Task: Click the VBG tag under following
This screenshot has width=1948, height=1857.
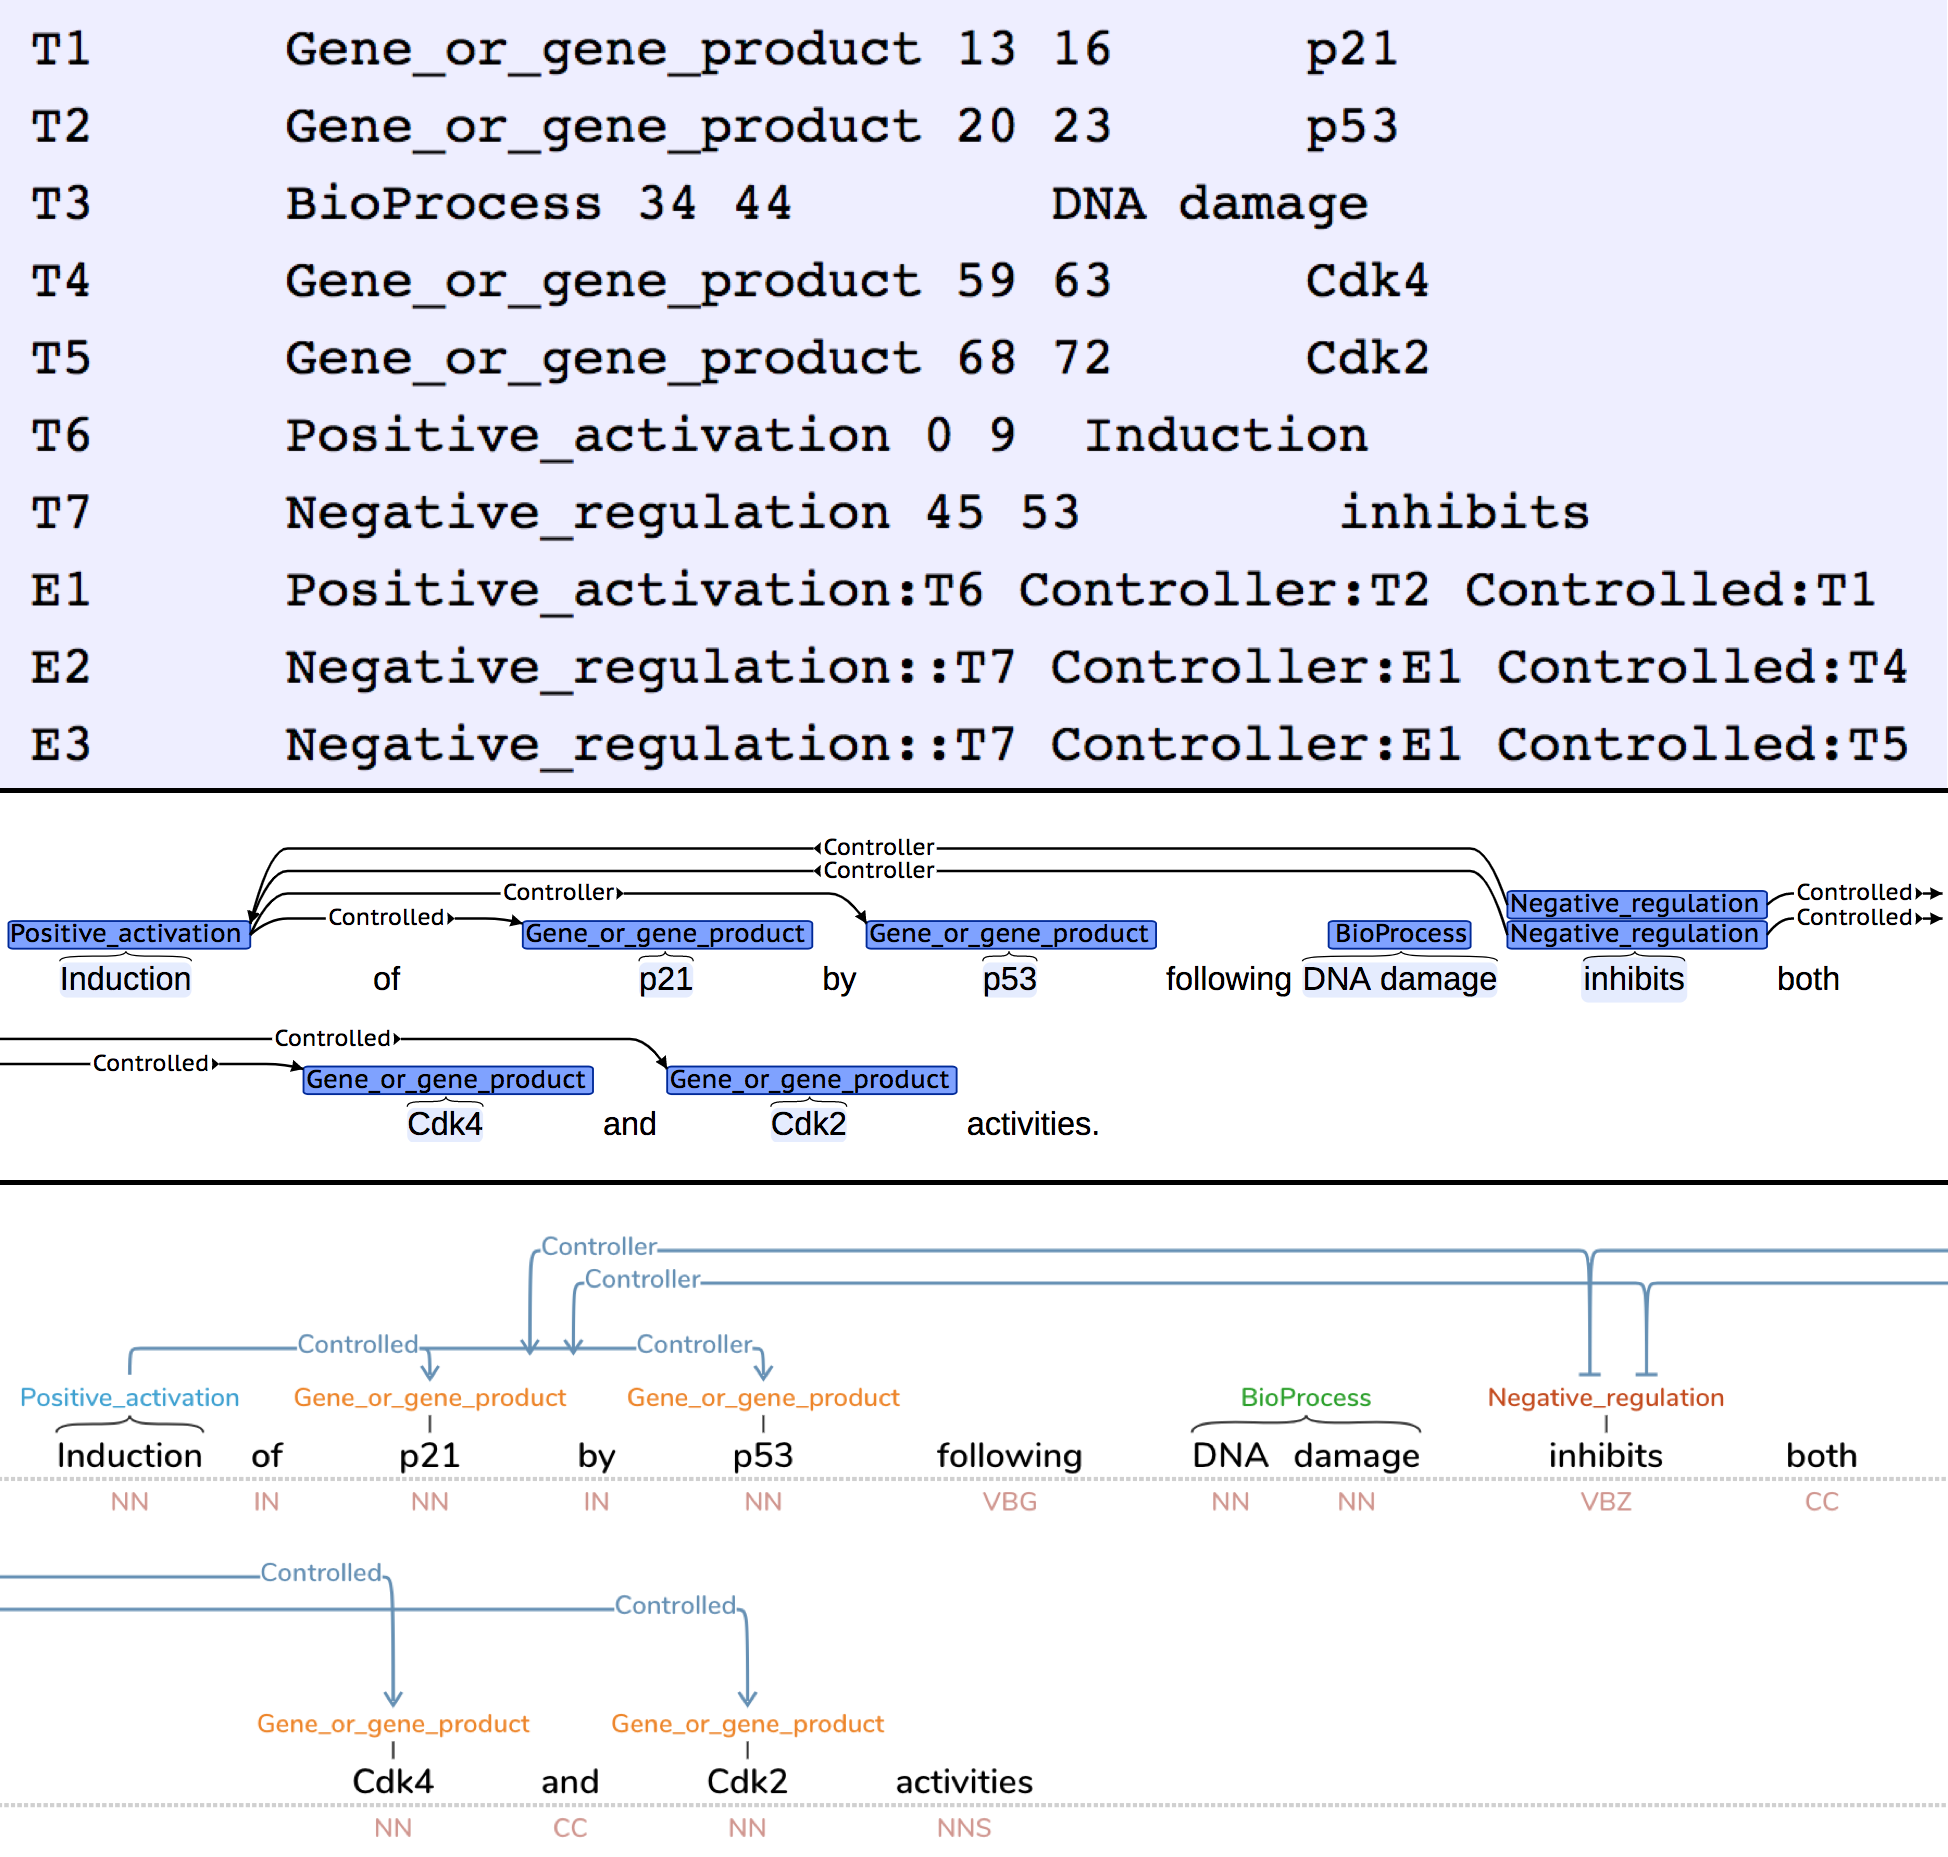Action: coord(1008,1501)
